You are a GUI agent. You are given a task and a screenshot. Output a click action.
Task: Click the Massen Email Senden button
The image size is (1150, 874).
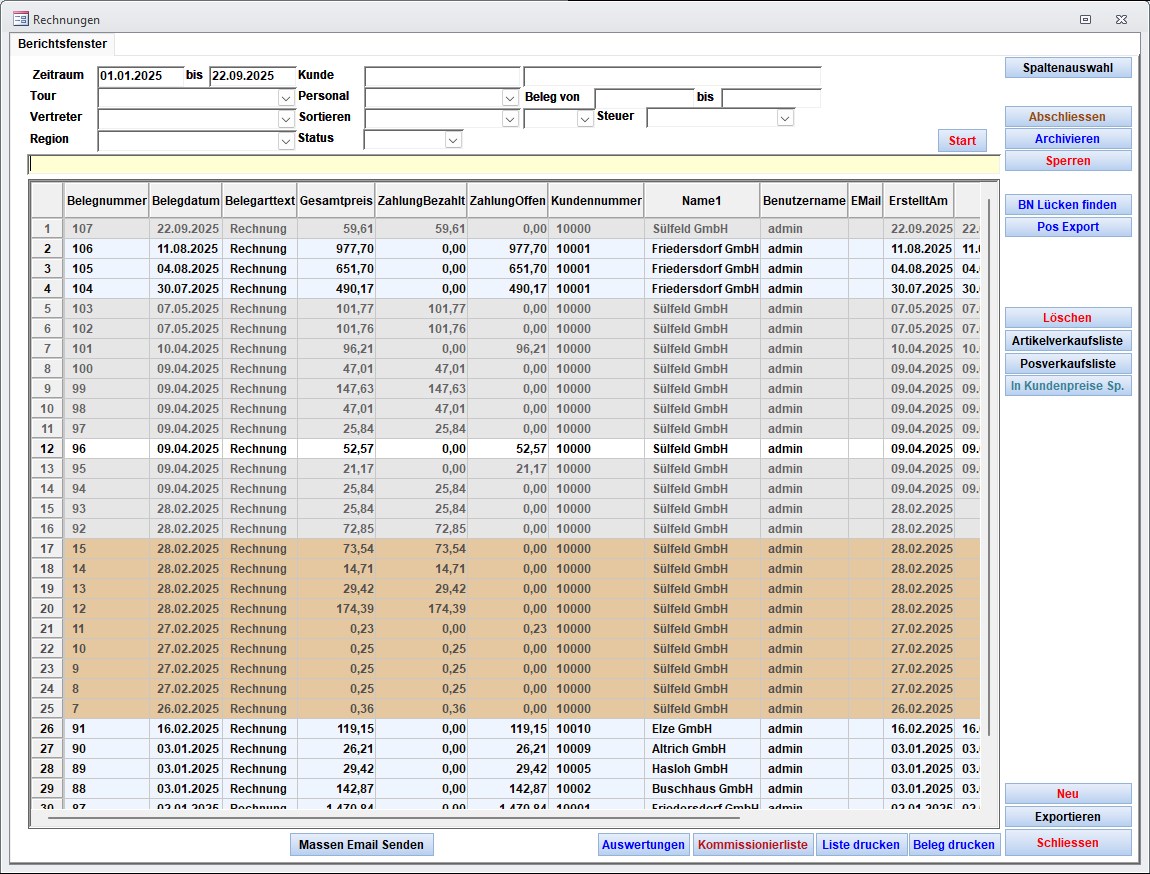click(x=362, y=845)
